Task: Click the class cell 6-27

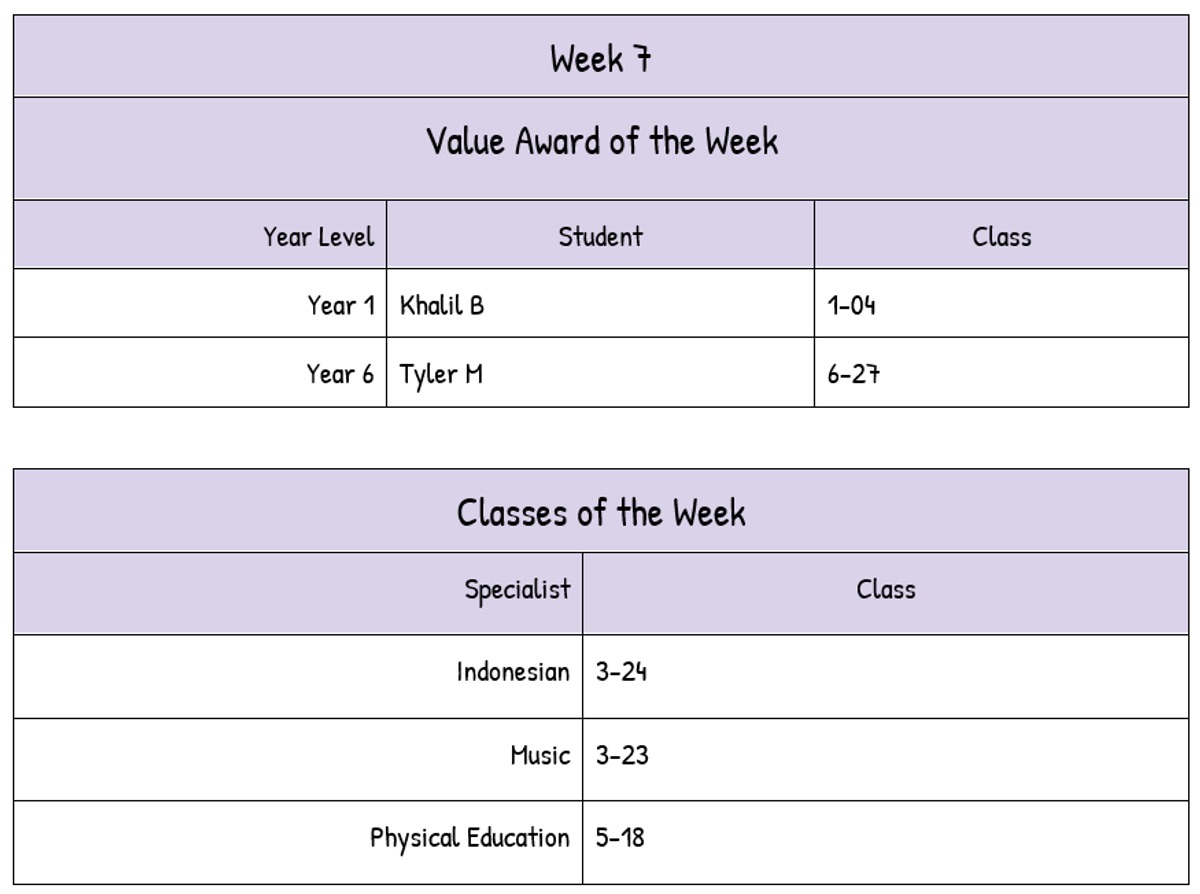Action: click(854, 374)
